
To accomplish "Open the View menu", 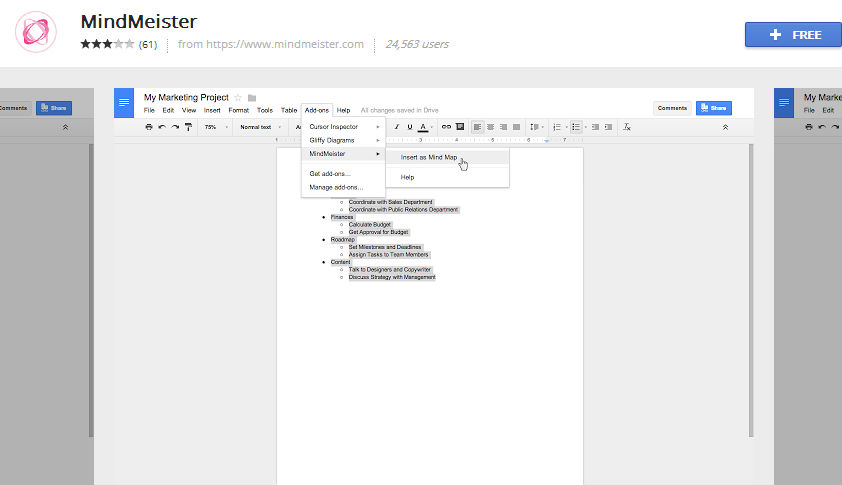I will click(189, 110).
